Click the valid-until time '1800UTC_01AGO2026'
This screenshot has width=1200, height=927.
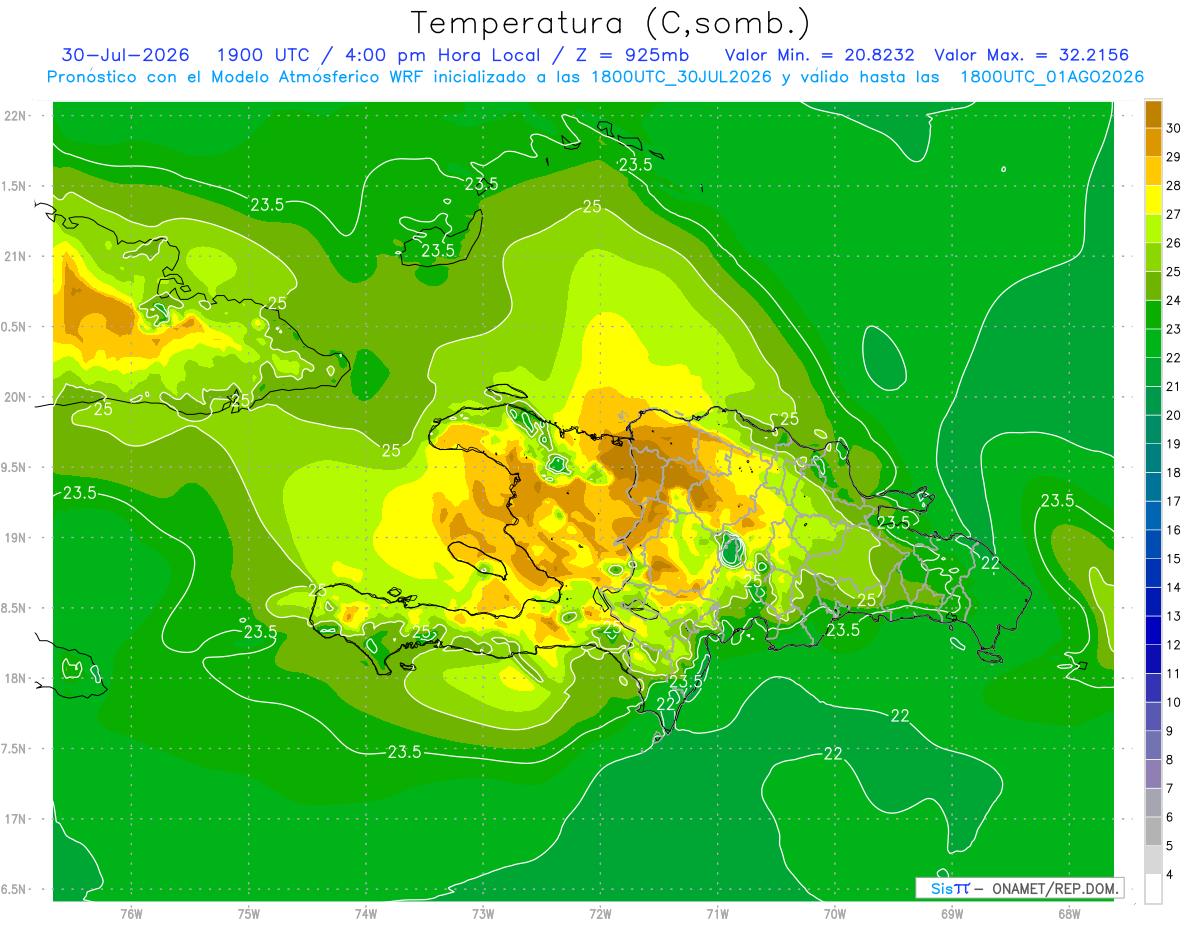(1052, 77)
